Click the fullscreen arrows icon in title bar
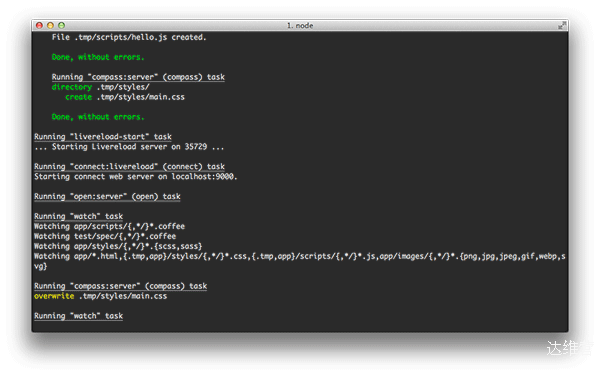The image size is (600, 376). (562, 25)
